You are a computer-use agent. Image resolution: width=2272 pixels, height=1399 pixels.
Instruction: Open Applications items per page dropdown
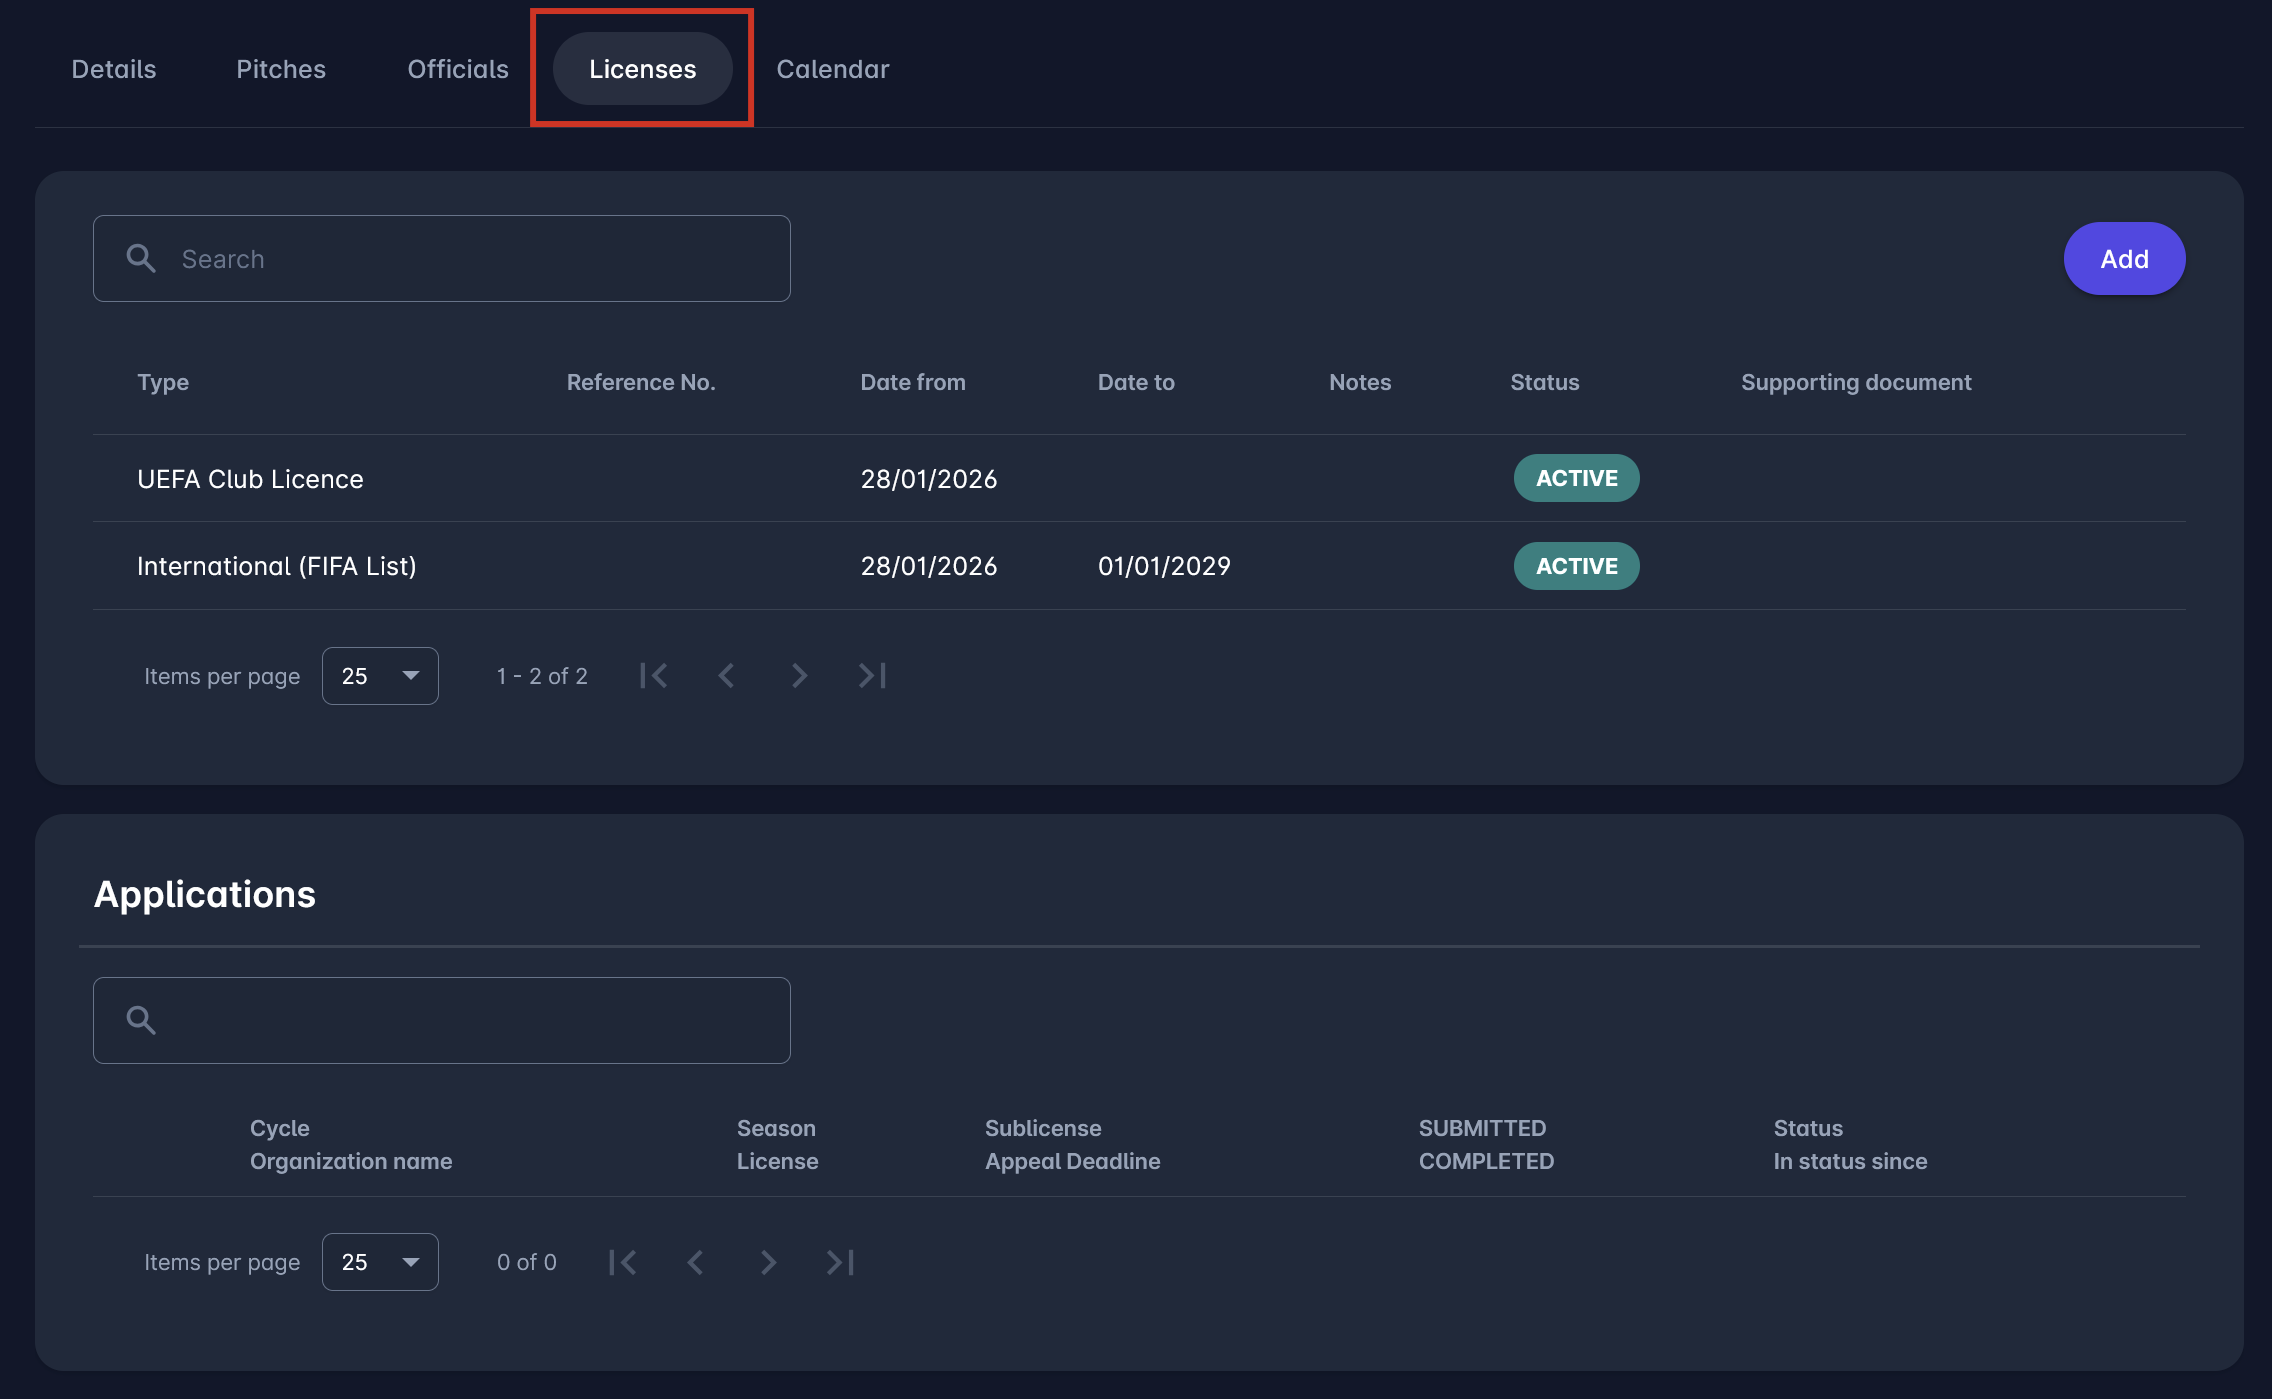(380, 1262)
